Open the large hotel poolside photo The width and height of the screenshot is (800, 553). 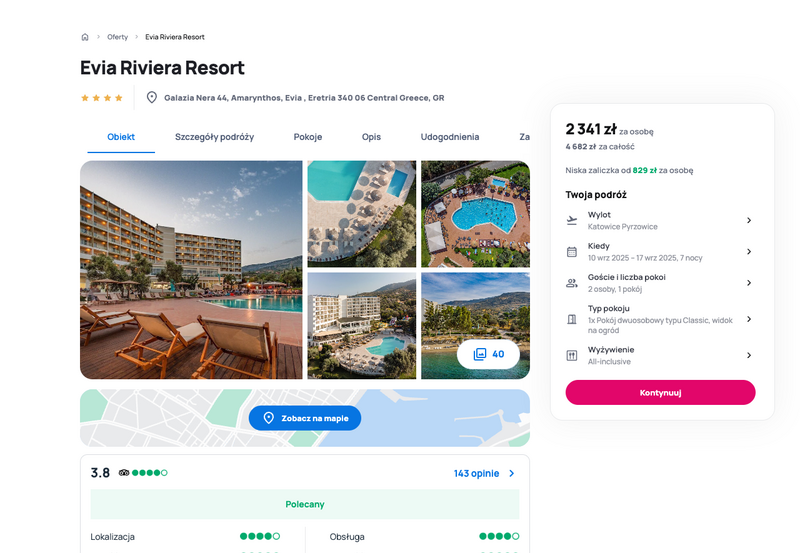pyautogui.click(x=191, y=270)
